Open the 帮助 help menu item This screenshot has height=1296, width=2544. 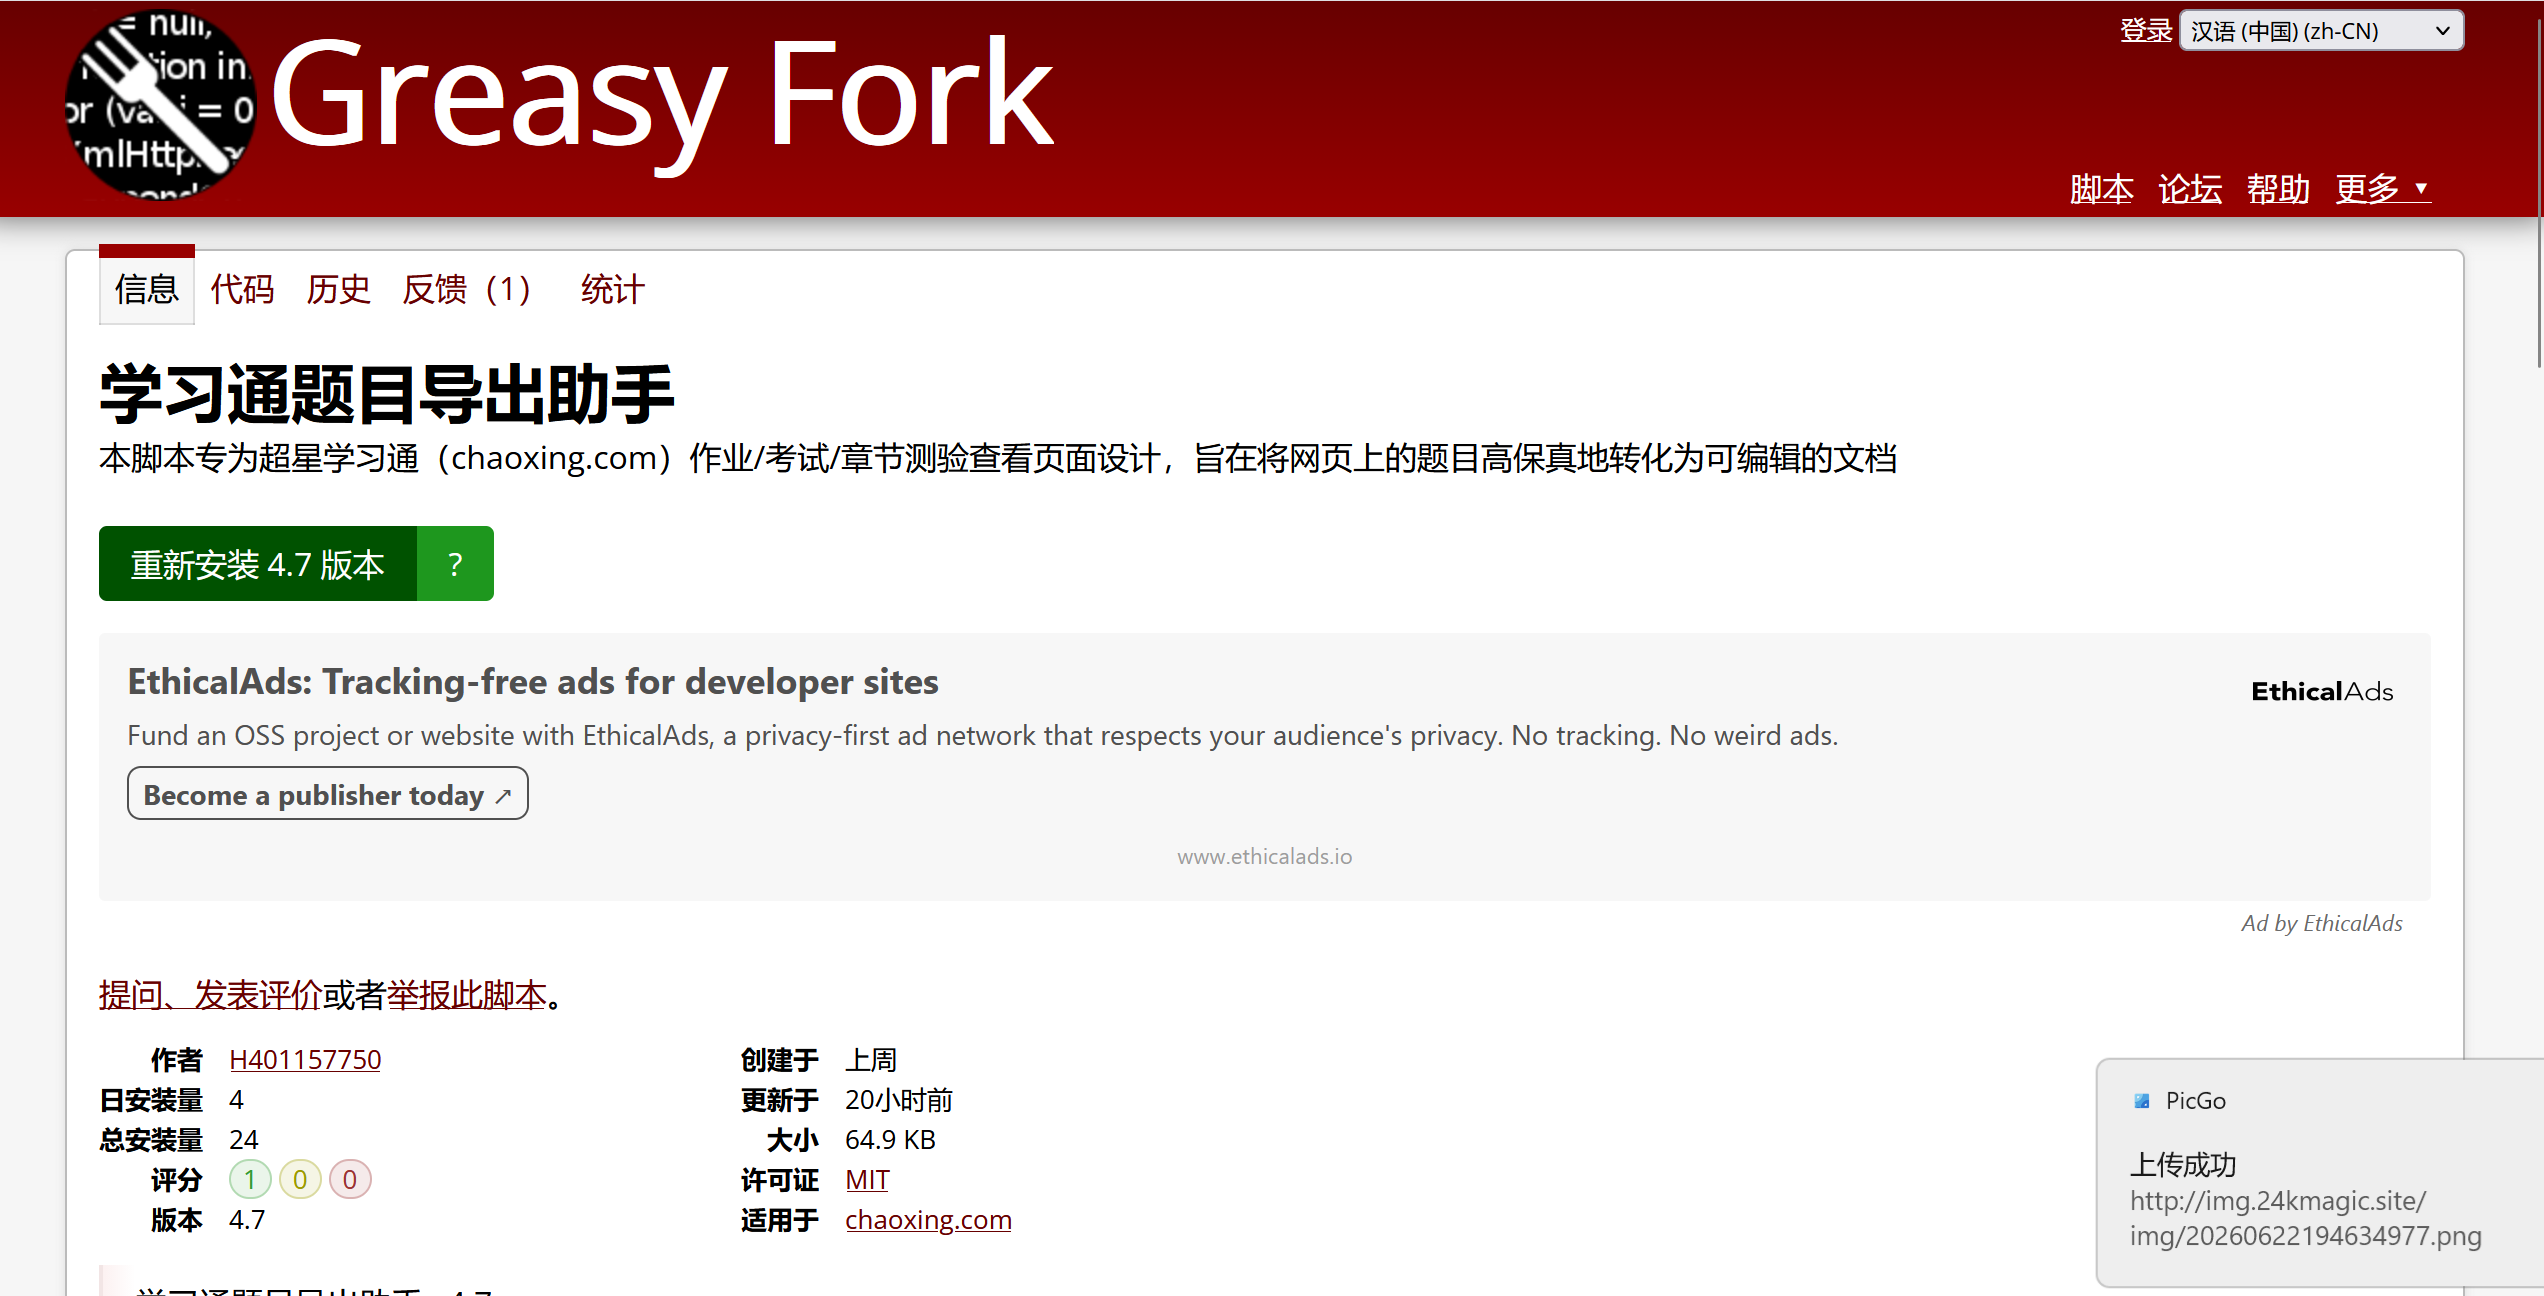[x=2278, y=188]
